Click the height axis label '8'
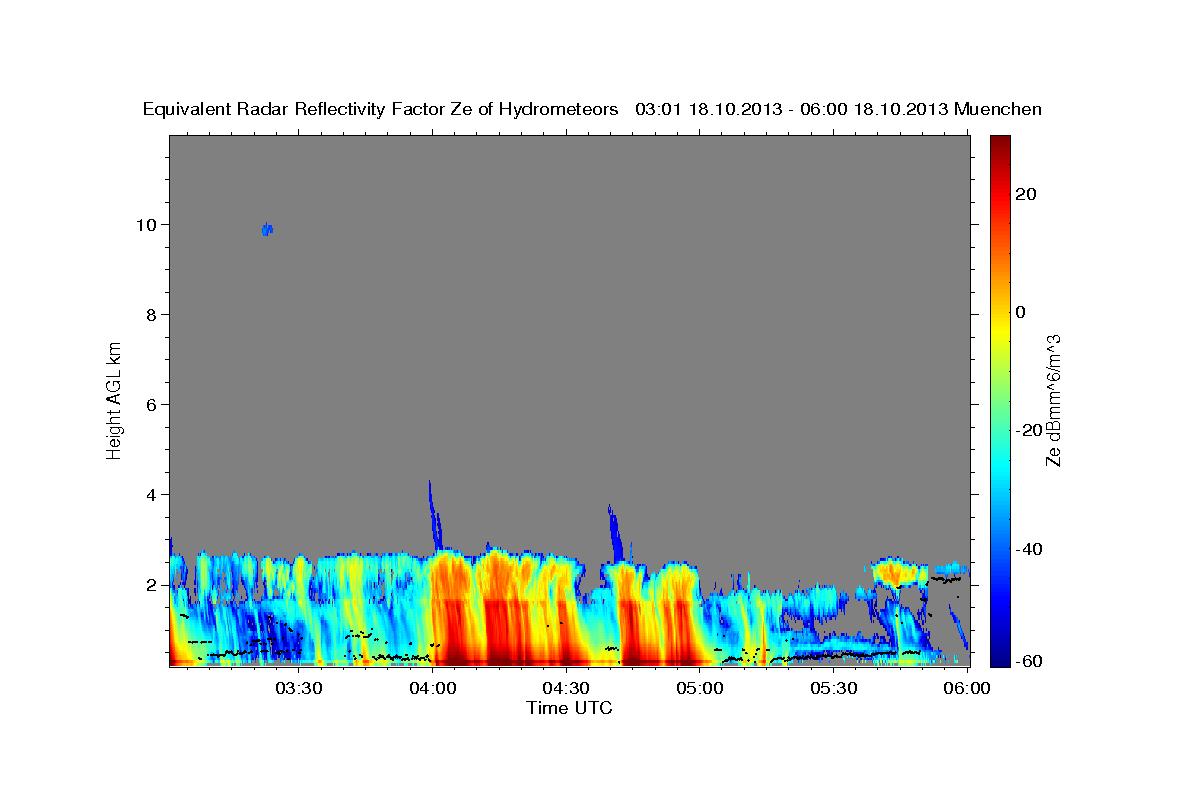Image resolution: width=1200 pixels, height=800 pixels. click(152, 314)
